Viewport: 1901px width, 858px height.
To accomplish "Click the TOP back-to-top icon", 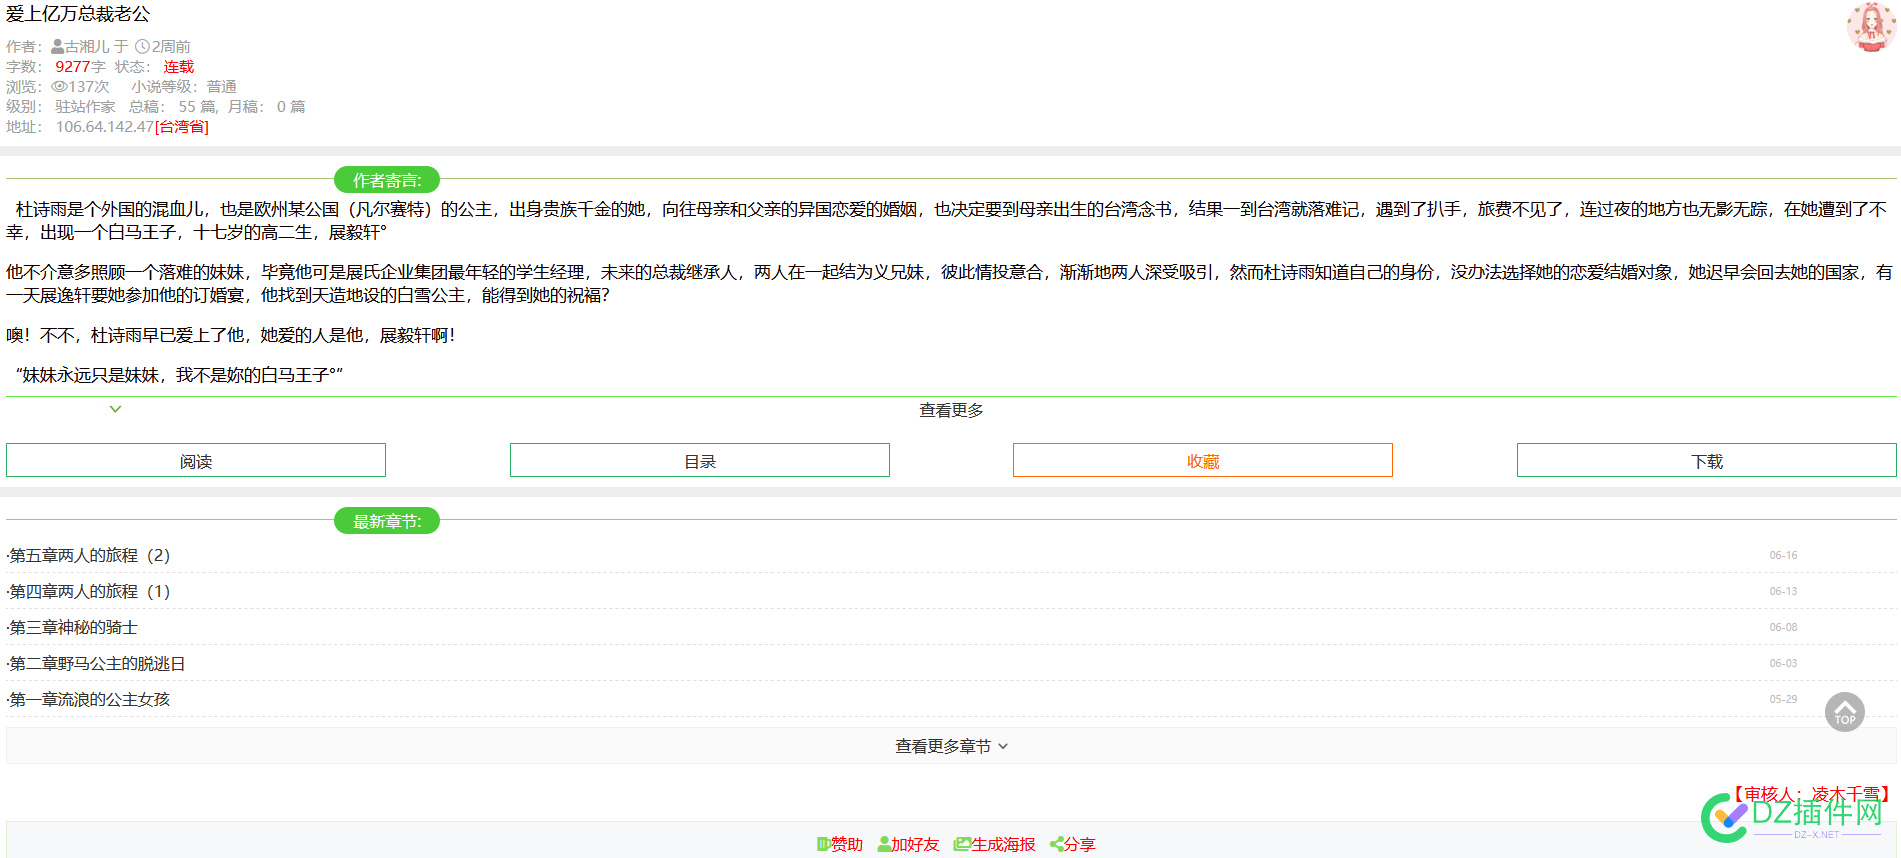I will pos(1845,712).
